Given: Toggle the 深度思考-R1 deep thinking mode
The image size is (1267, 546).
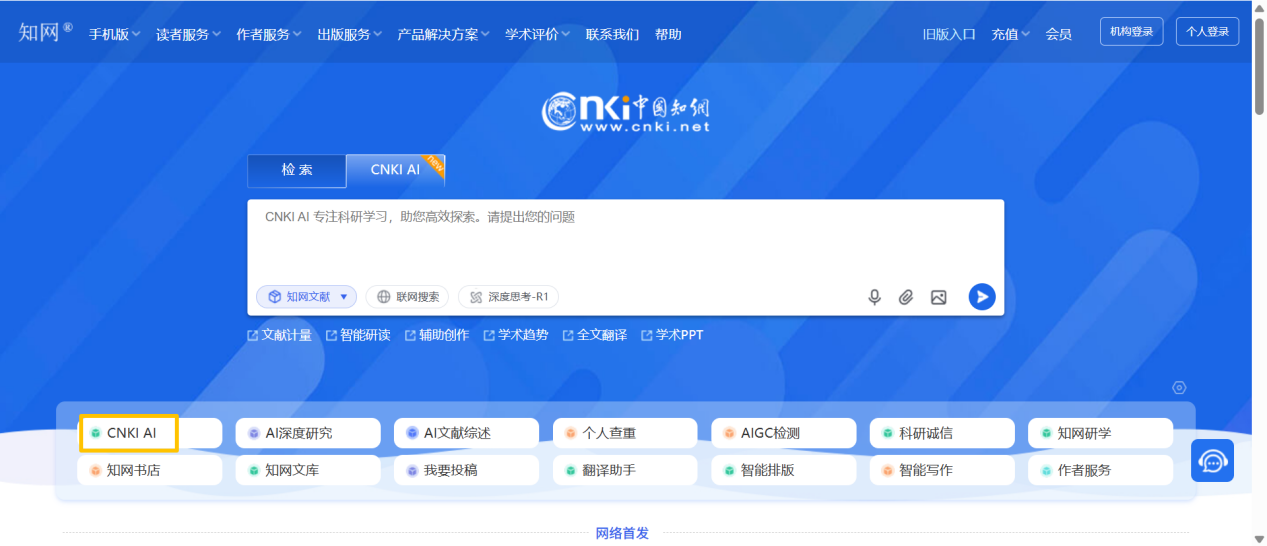Looking at the screenshot, I should click(x=508, y=297).
